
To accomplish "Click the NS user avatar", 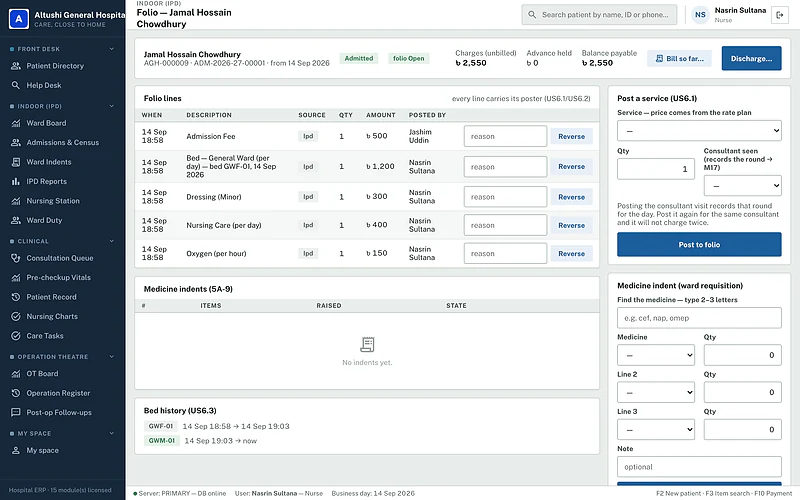I will [700, 15].
